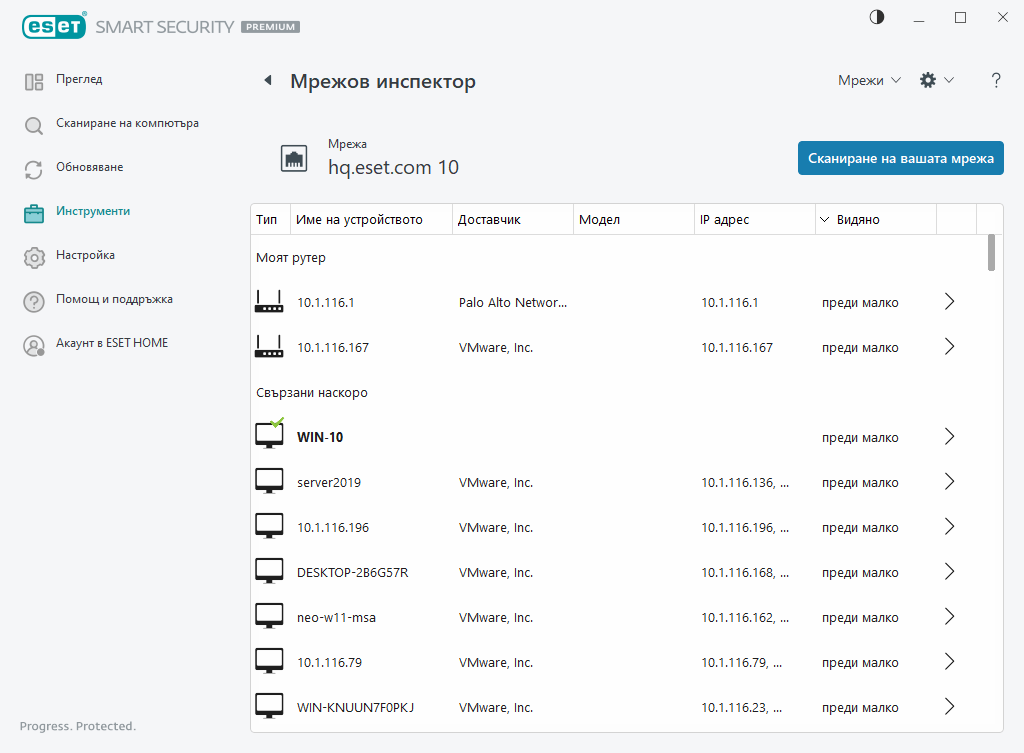The height and width of the screenshot is (753, 1024).
Task: Click the network port icon beside hq.eset.com
Action: click(294, 159)
